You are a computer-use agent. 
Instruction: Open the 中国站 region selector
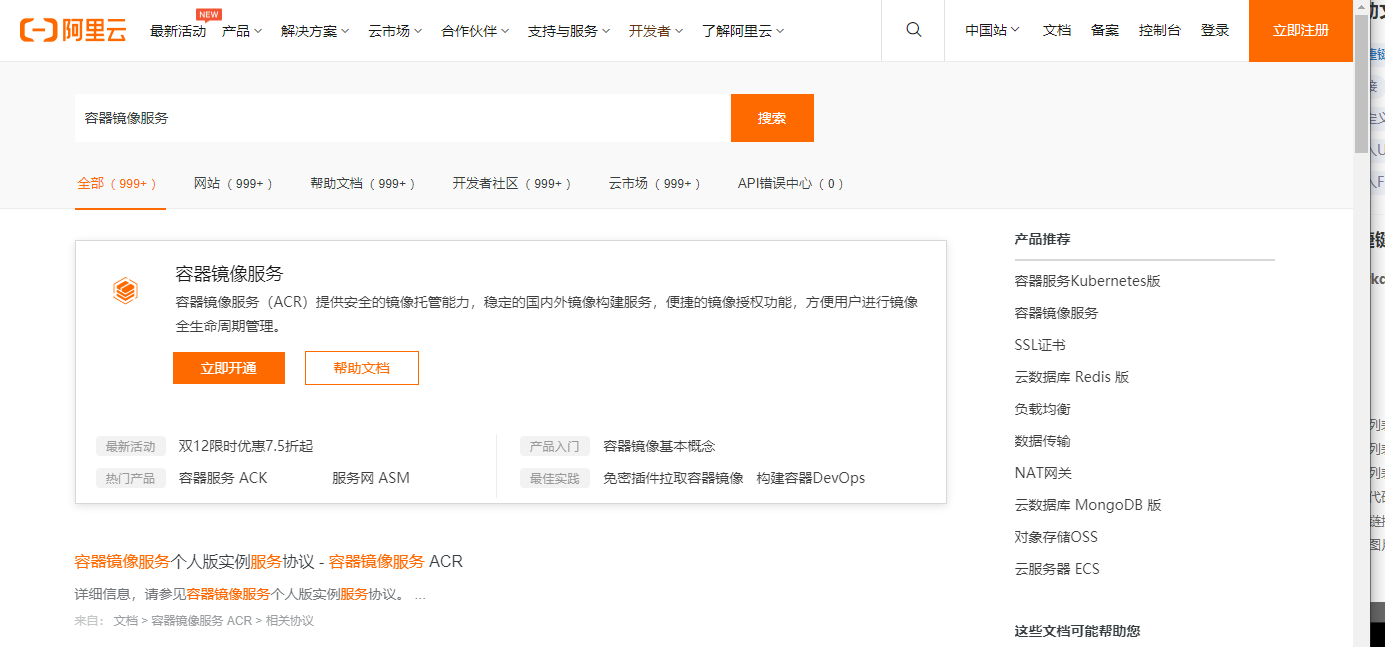tap(992, 30)
